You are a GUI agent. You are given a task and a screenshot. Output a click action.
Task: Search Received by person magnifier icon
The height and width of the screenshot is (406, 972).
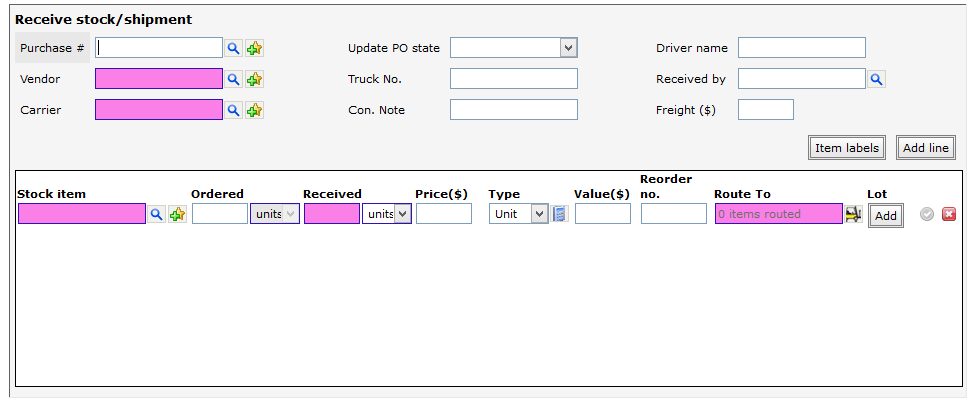(x=877, y=79)
